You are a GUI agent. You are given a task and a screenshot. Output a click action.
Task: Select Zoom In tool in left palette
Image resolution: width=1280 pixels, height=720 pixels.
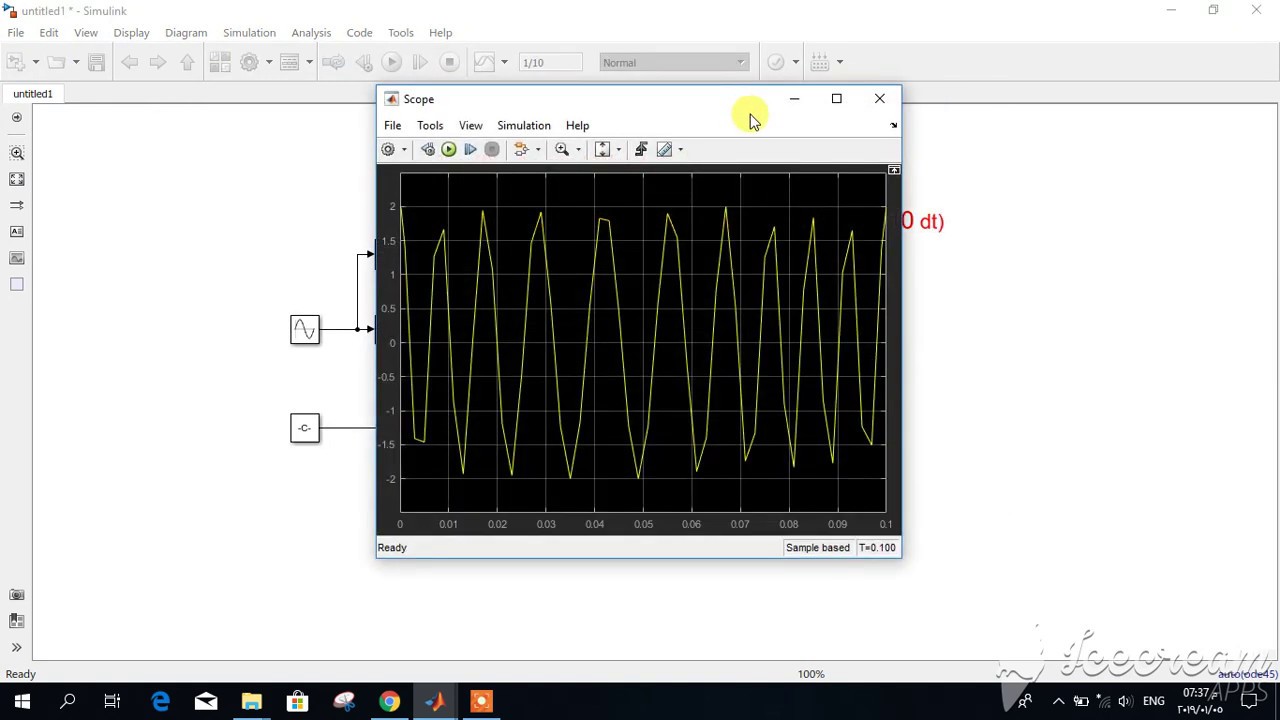[16, 153]
